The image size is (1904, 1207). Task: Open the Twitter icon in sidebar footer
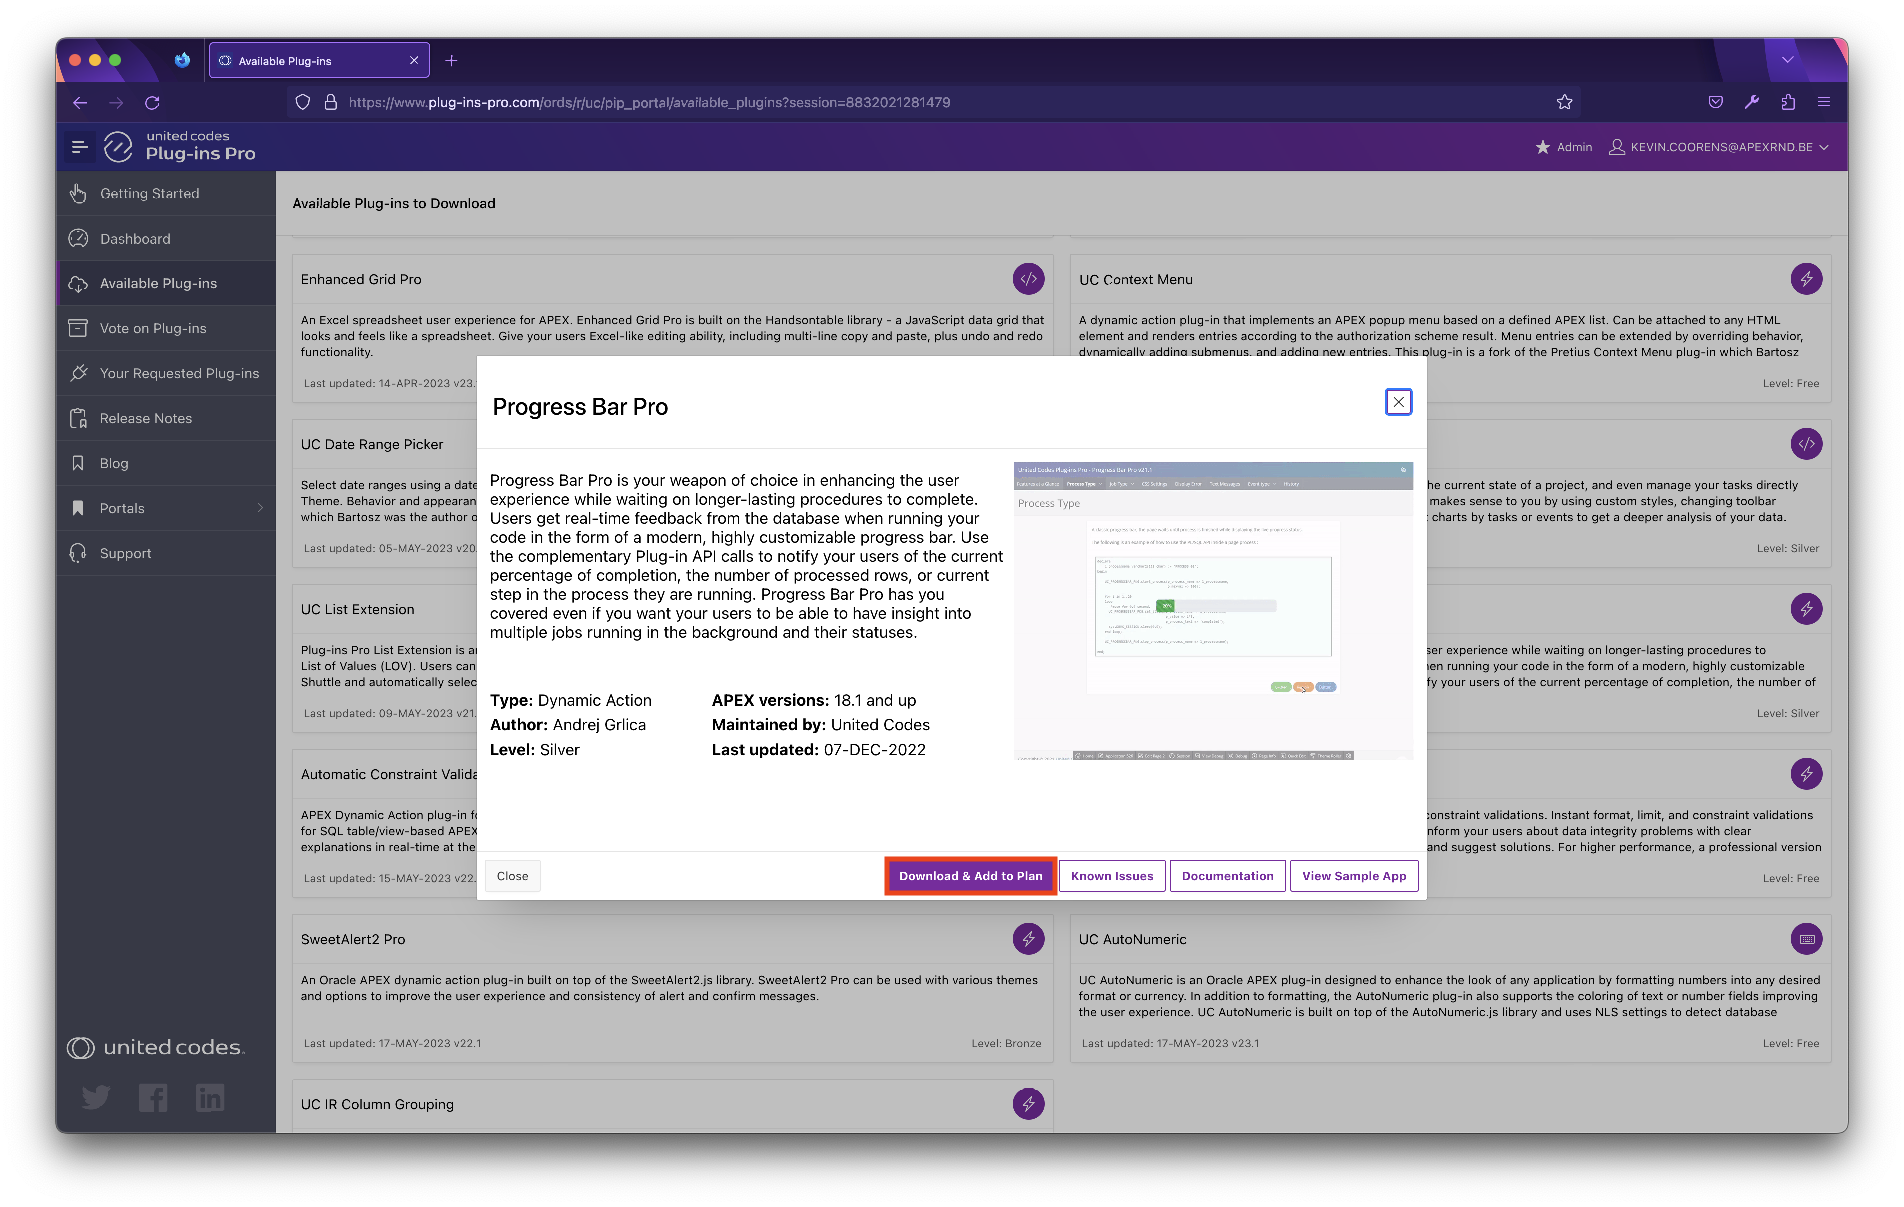(x=96, y=1098)
